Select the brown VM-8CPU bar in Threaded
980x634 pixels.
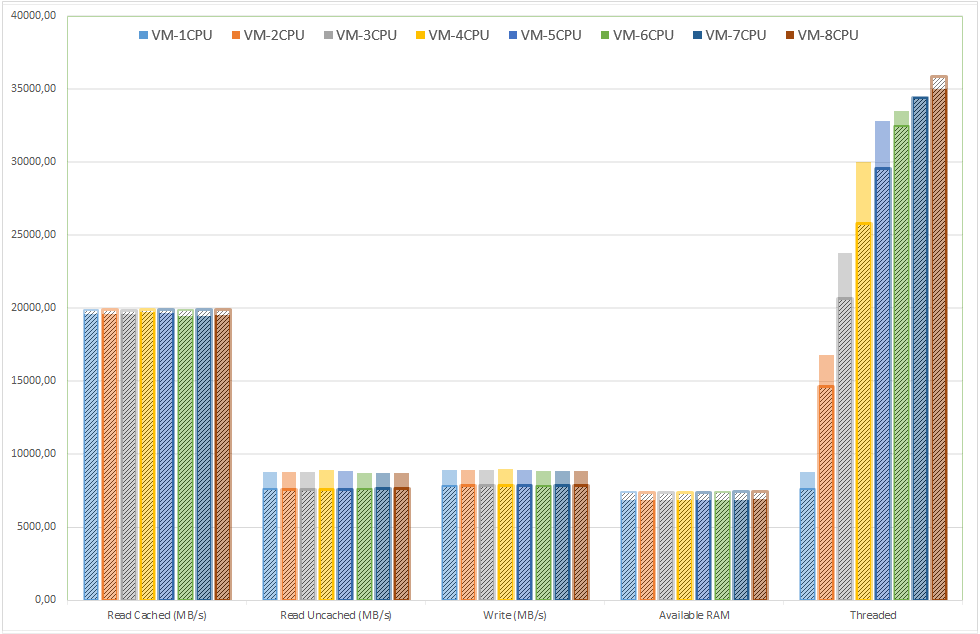point(939,338)
